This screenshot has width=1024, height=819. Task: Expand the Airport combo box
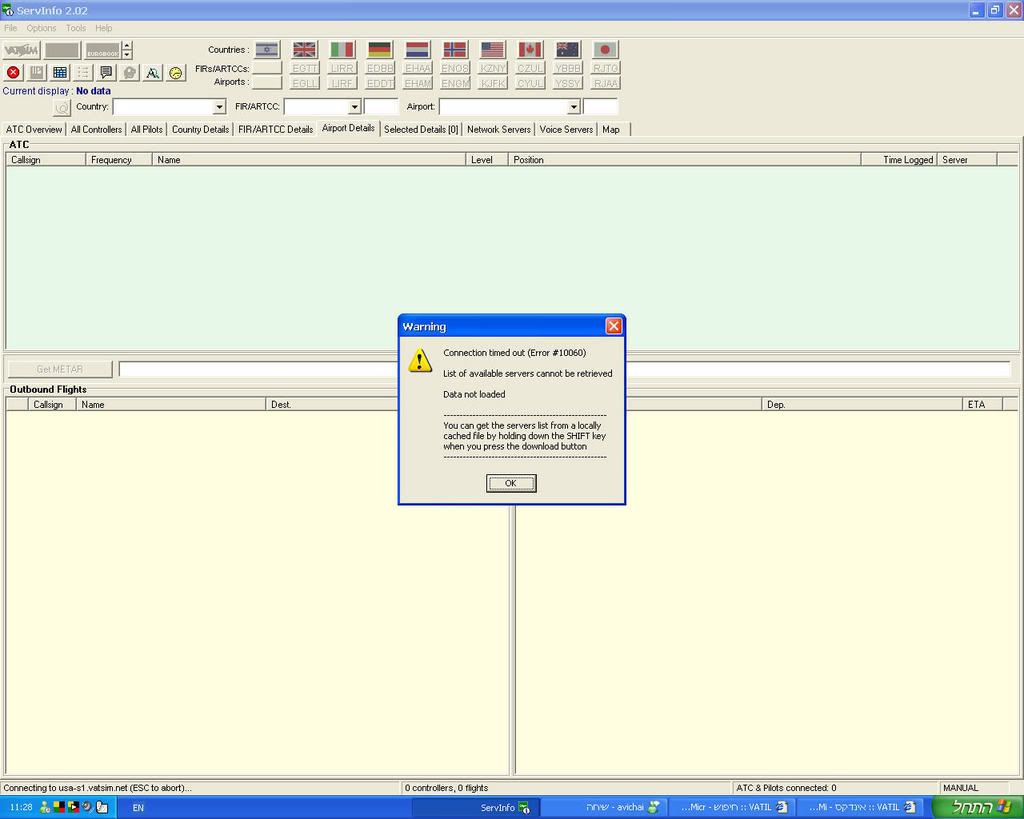(574, 107)
